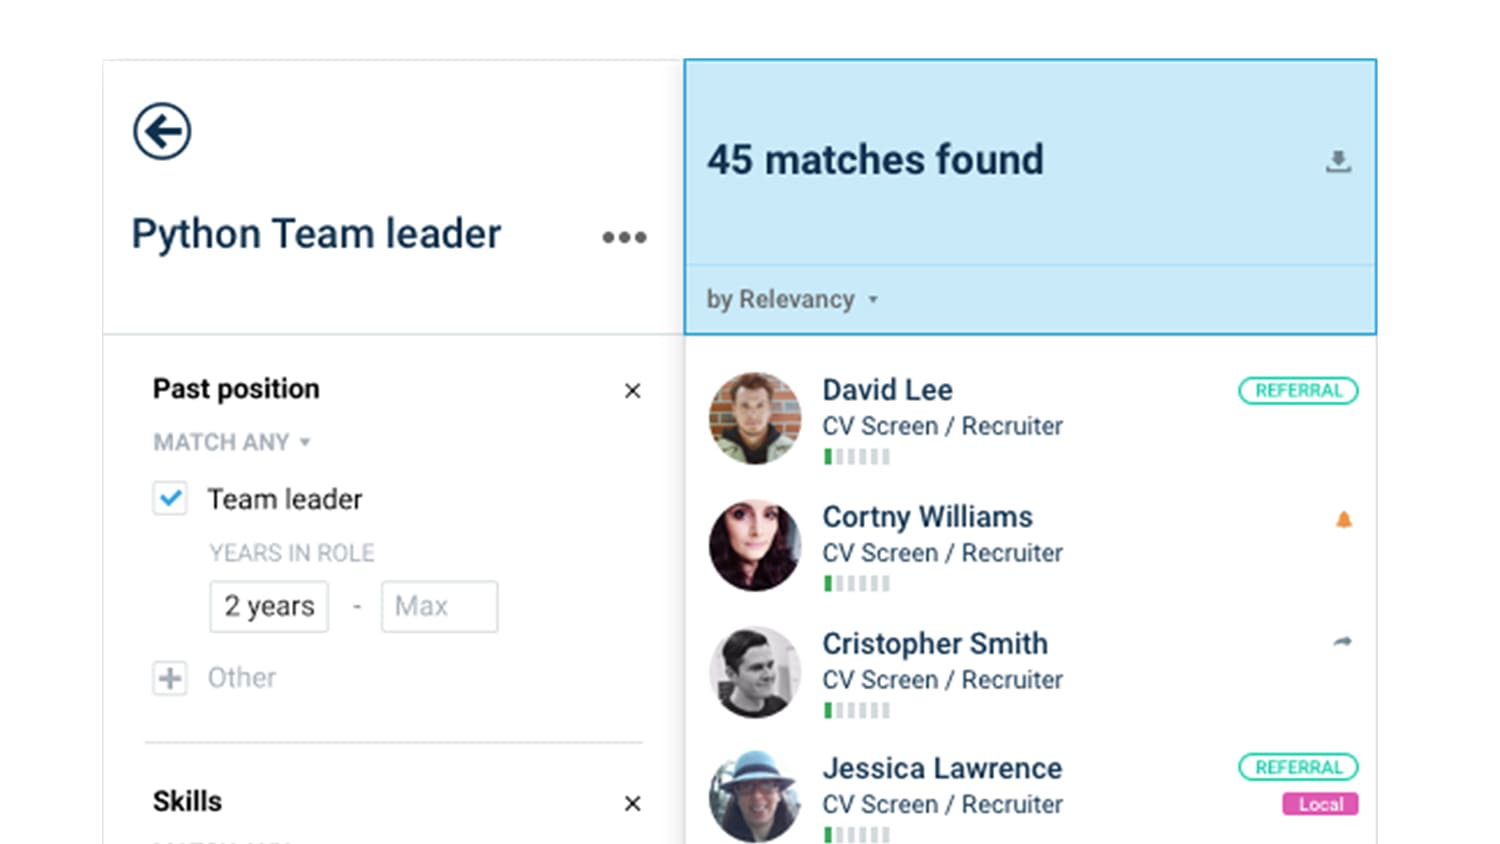Click Cristopher Smith's relevancy score bar
Viewport: 1500px width, 844px height.
(x=856, y=710)
